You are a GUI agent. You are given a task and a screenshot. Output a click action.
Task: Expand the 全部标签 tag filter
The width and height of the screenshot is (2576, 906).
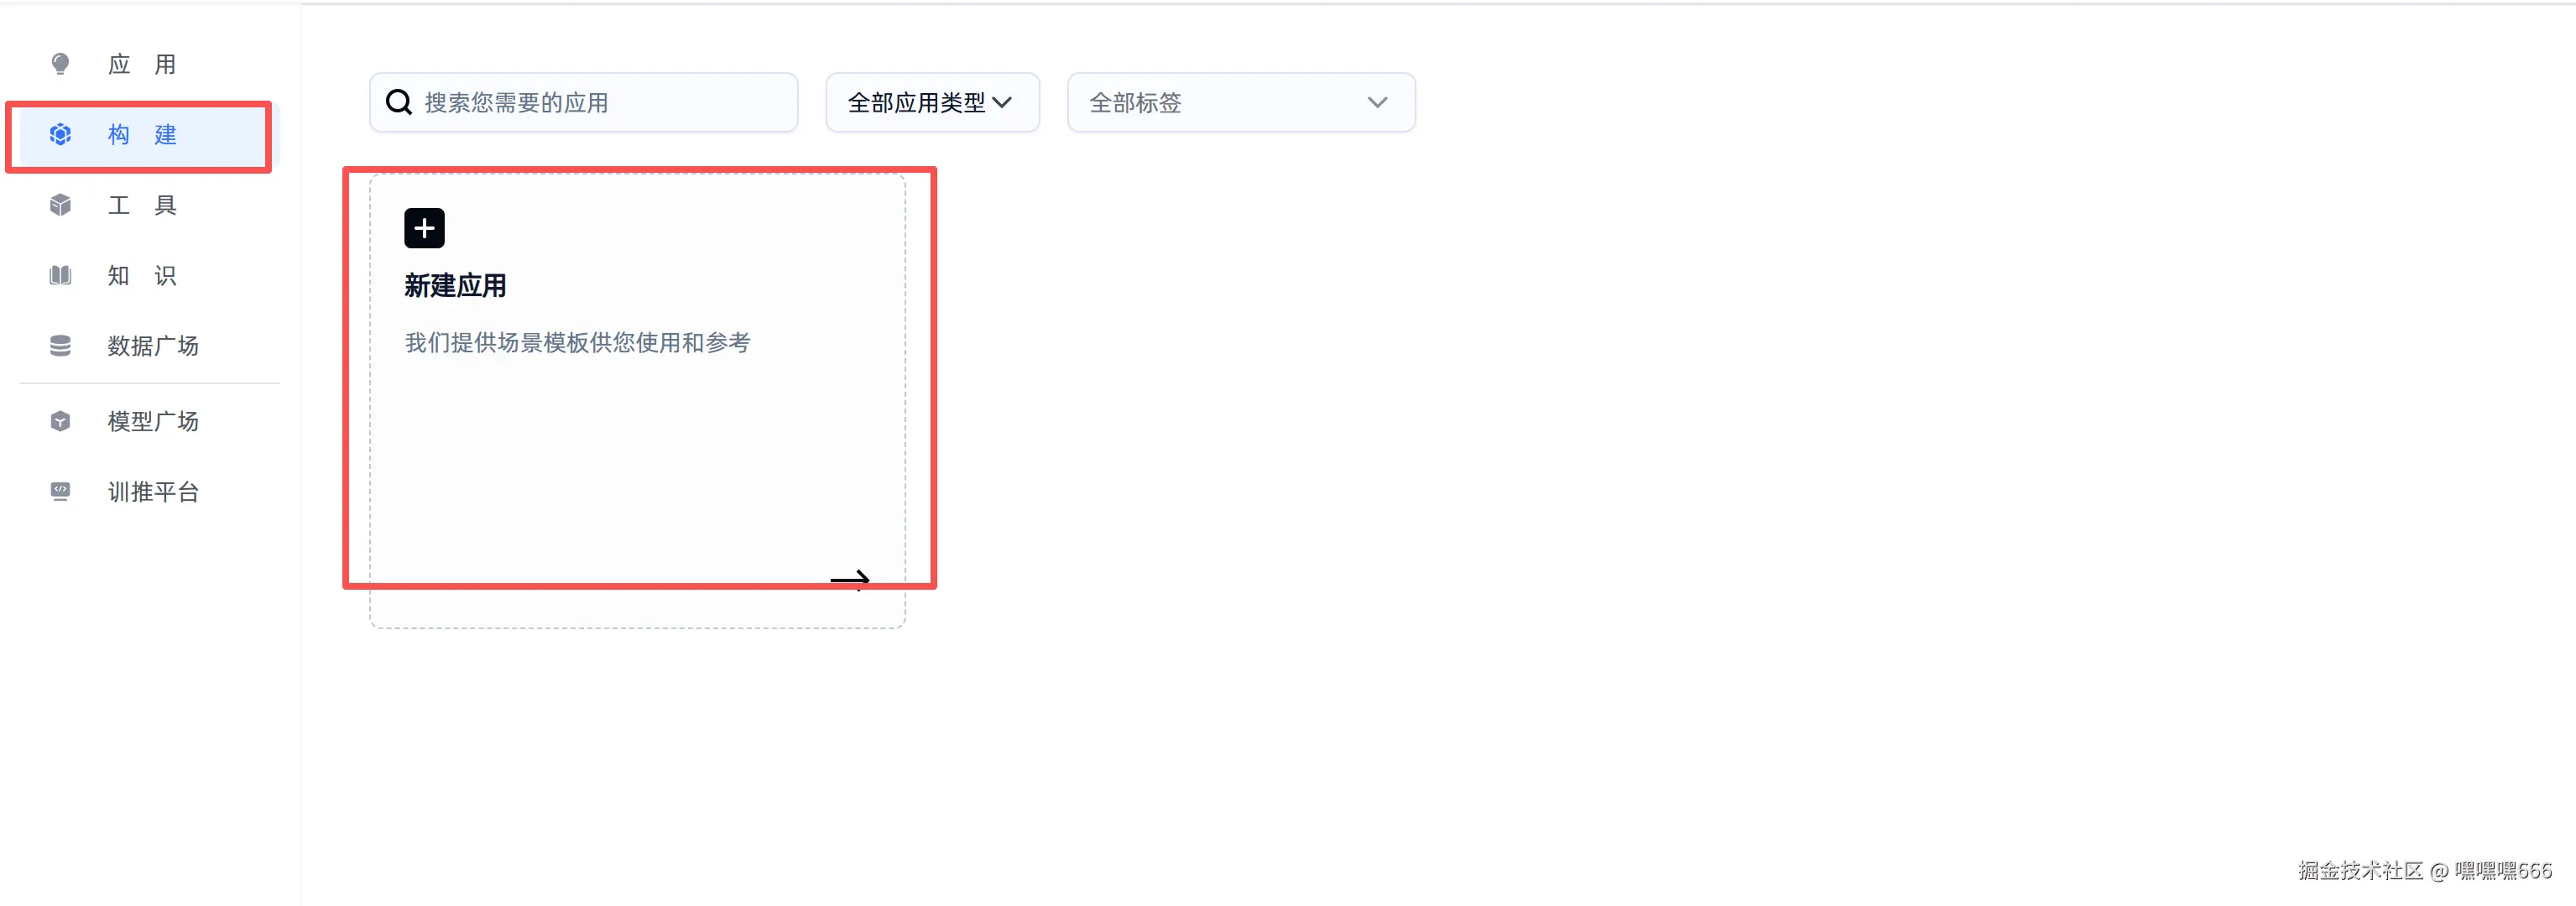pyautogui.click(x=1241, y=102)
